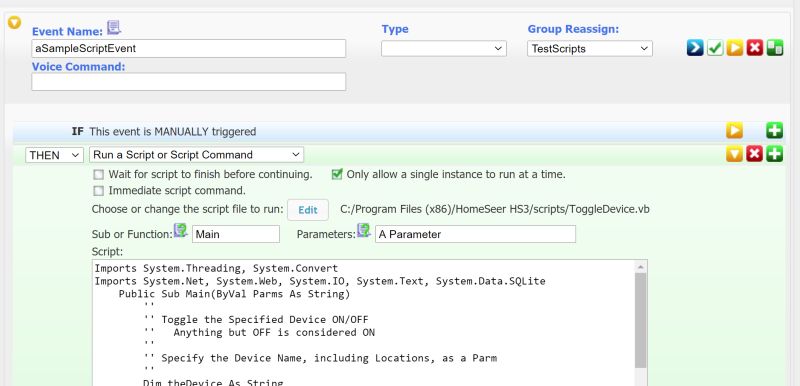This screenshot has width=800, height=386.
Task: Delete the event with the header red X
Action: click(x=755, y=48)
